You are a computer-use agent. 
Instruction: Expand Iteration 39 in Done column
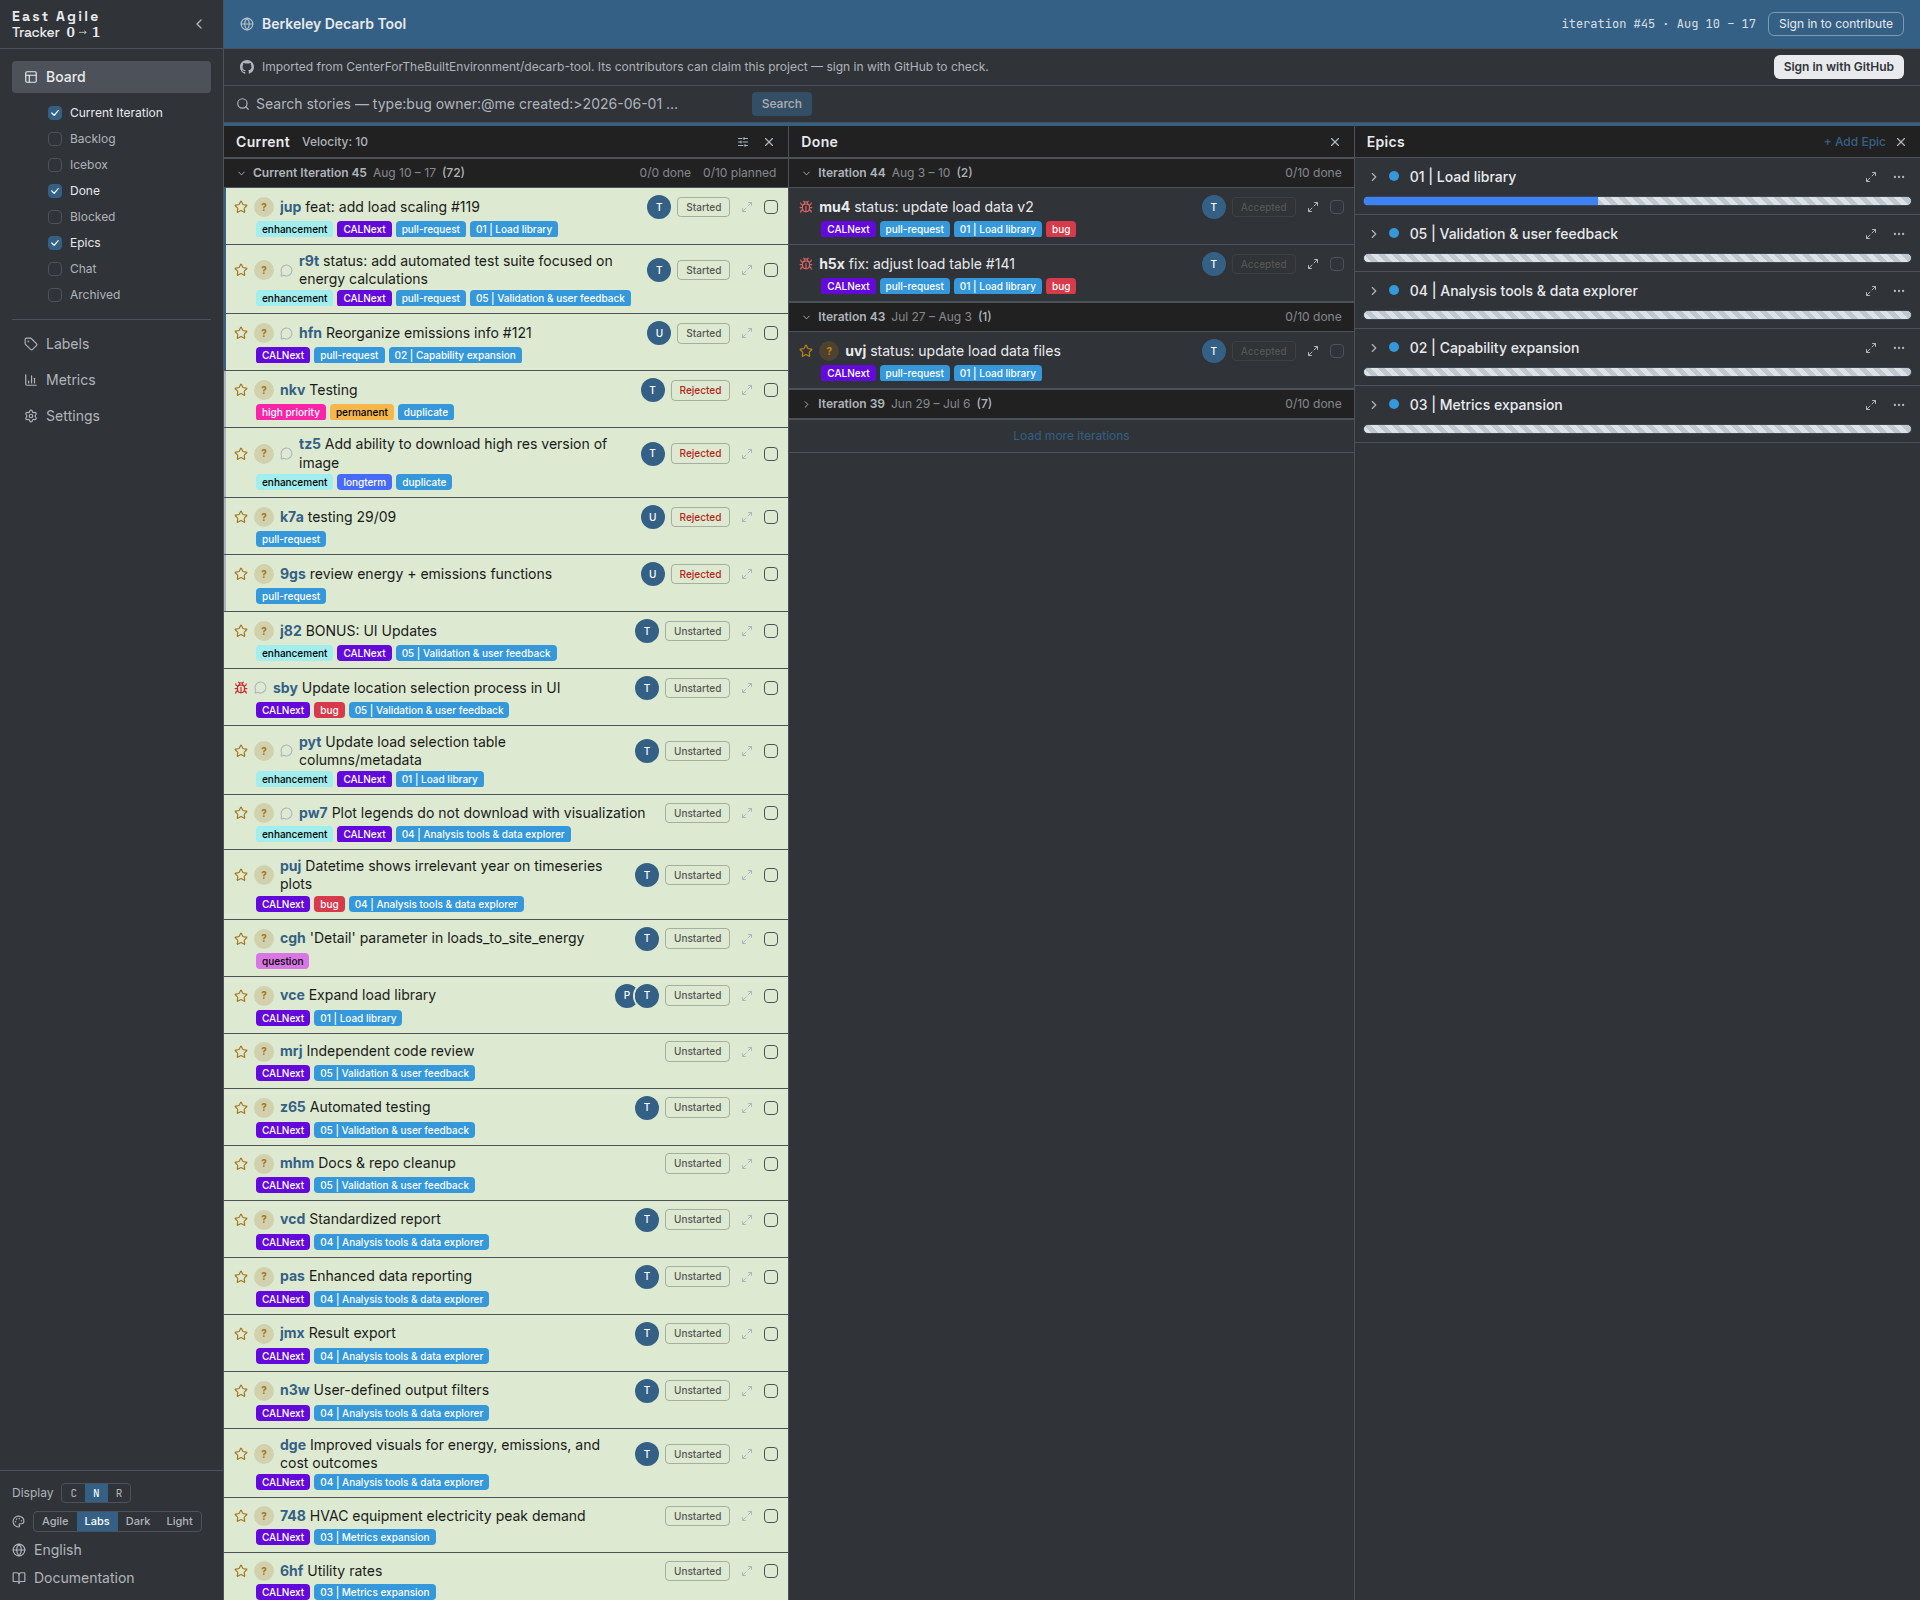coord(806,404)
